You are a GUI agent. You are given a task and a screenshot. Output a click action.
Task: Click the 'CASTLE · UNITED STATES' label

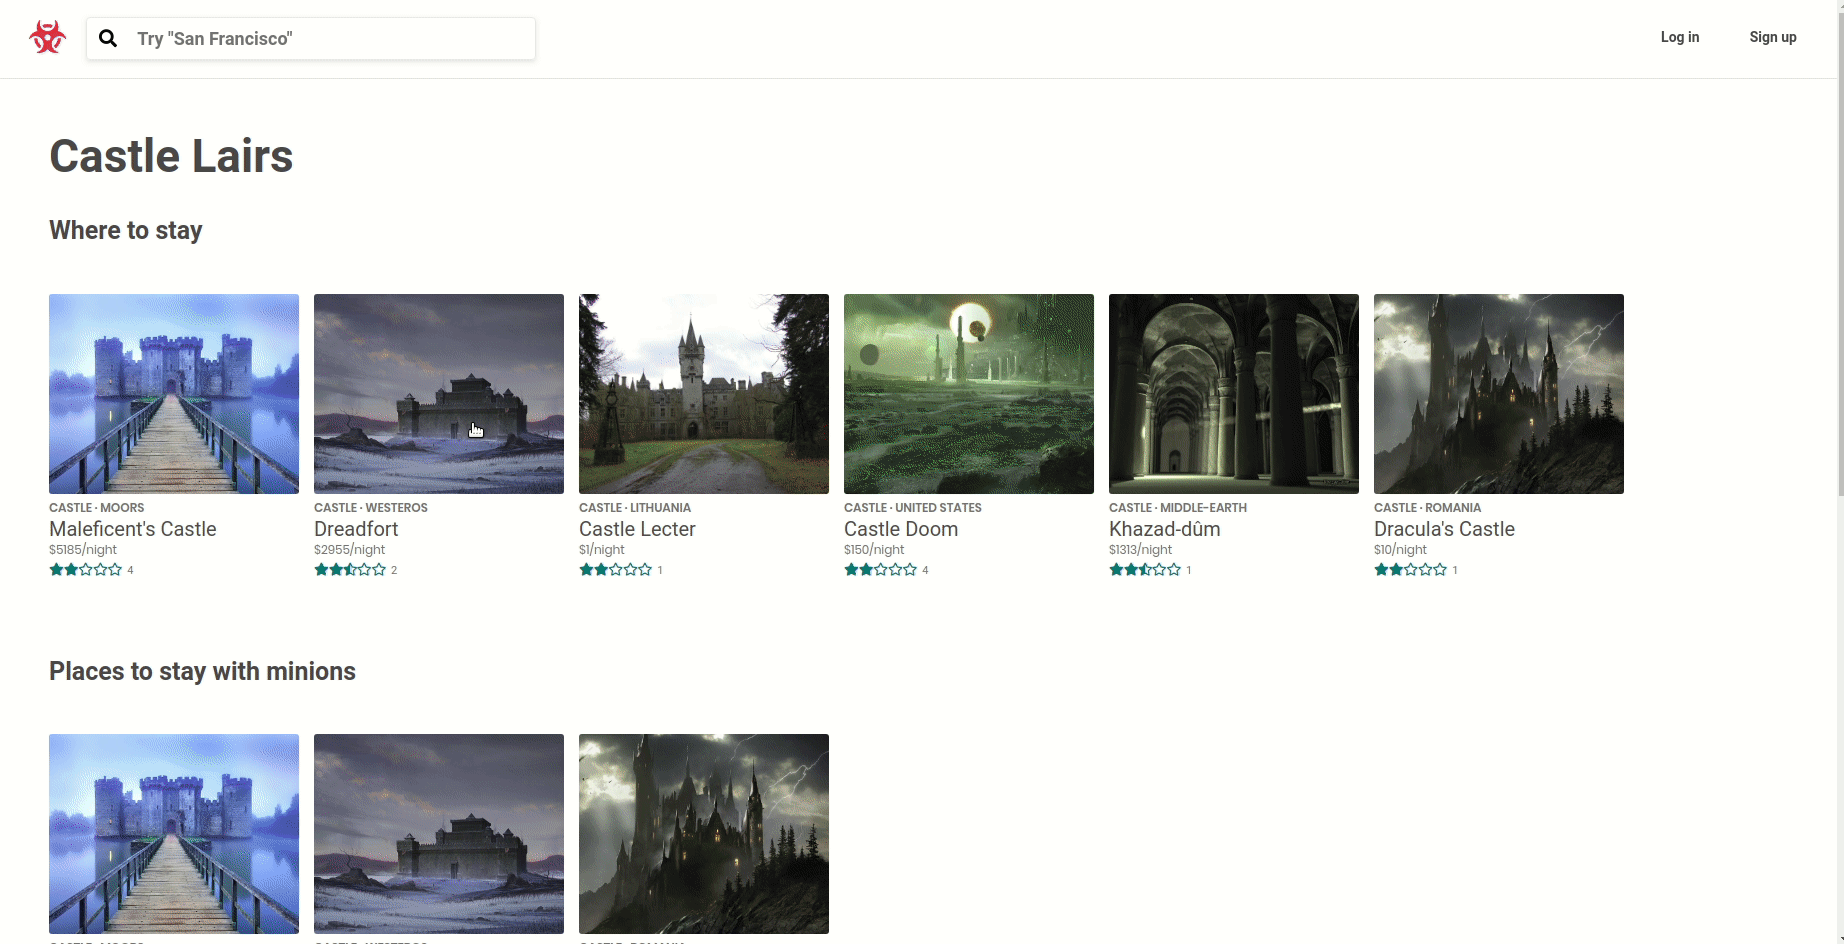[x=913, y=508]
